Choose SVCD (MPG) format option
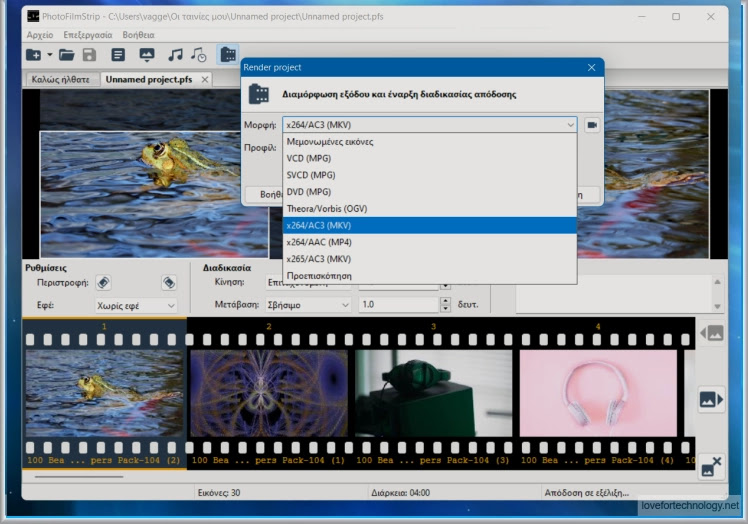This screenshot has height=524, width=748. click(x=429, y=175)
